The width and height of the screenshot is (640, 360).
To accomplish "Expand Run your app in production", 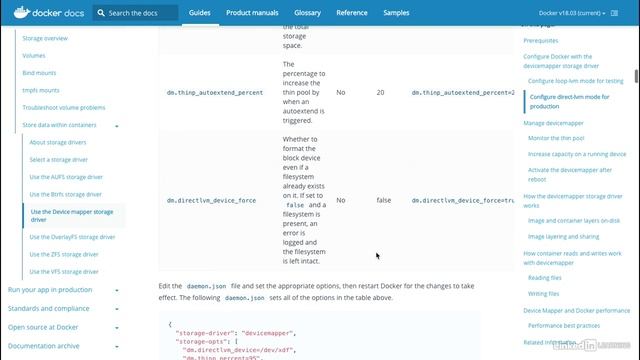I will tap(117, 290).
